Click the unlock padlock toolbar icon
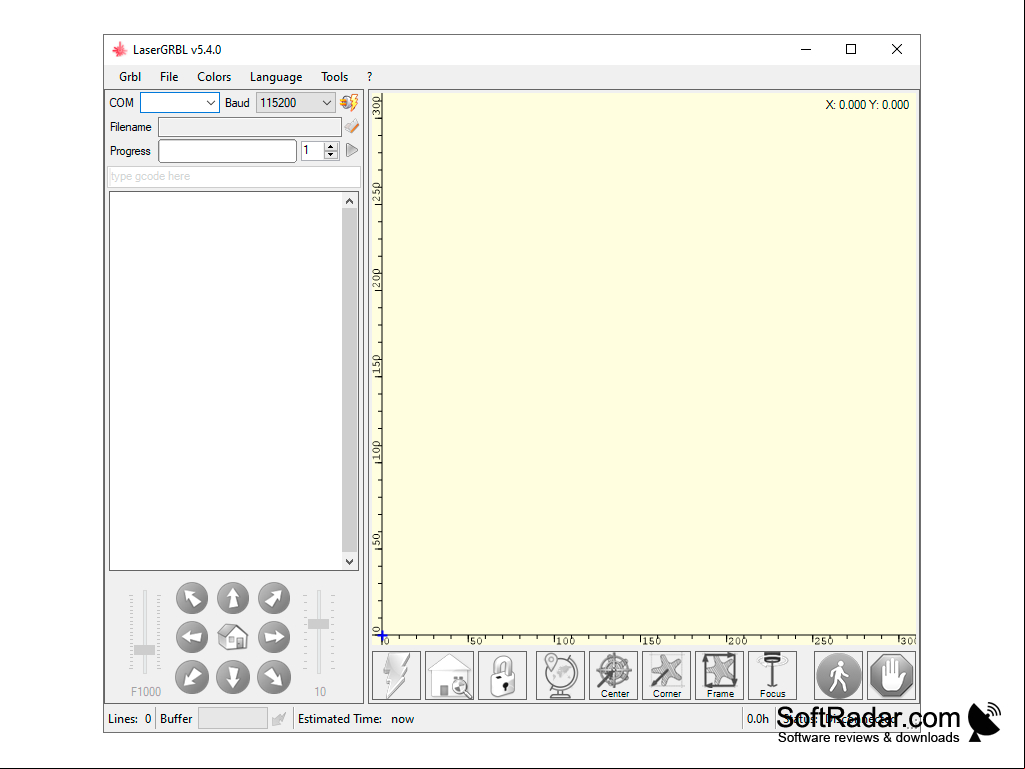This screenshot has height=769, width=1025. (502, 675)
